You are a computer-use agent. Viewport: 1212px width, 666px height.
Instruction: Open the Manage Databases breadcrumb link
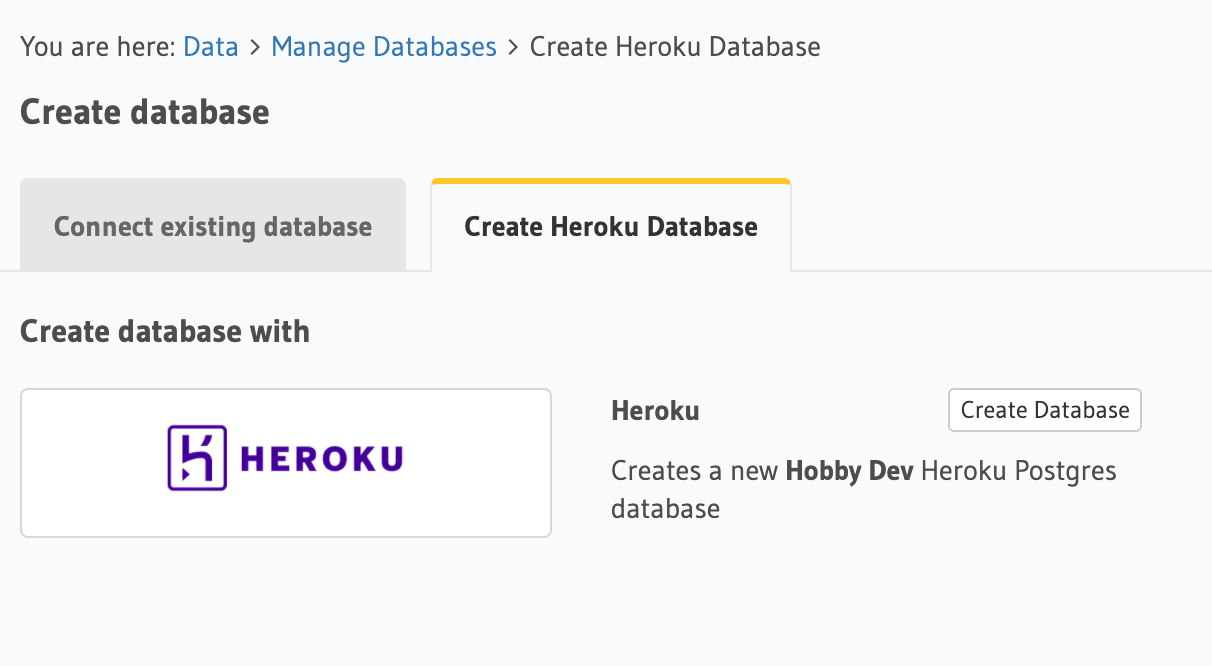click(384, 47)
